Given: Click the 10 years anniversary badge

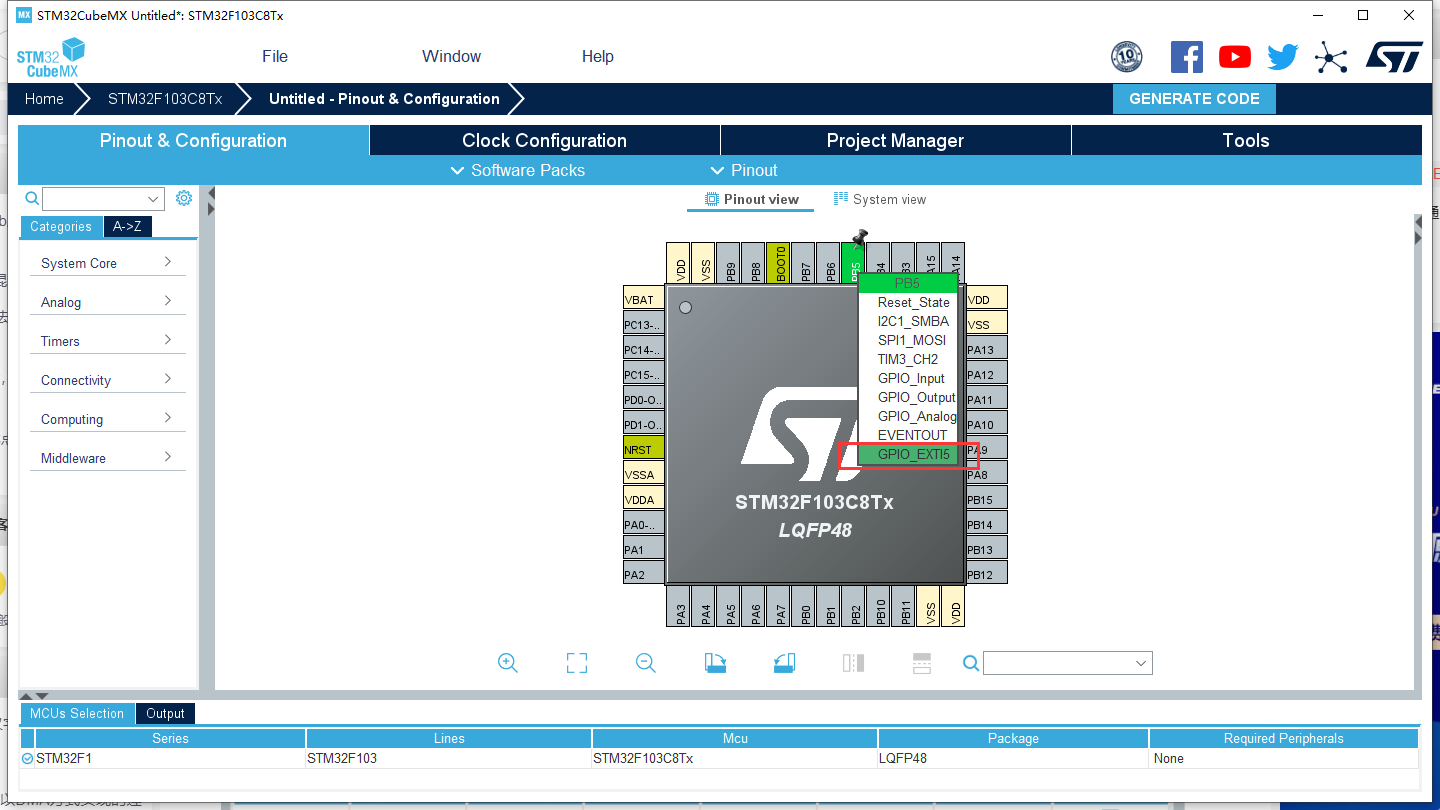Looking at the screenshot, I should click(x=1127, y=57).
